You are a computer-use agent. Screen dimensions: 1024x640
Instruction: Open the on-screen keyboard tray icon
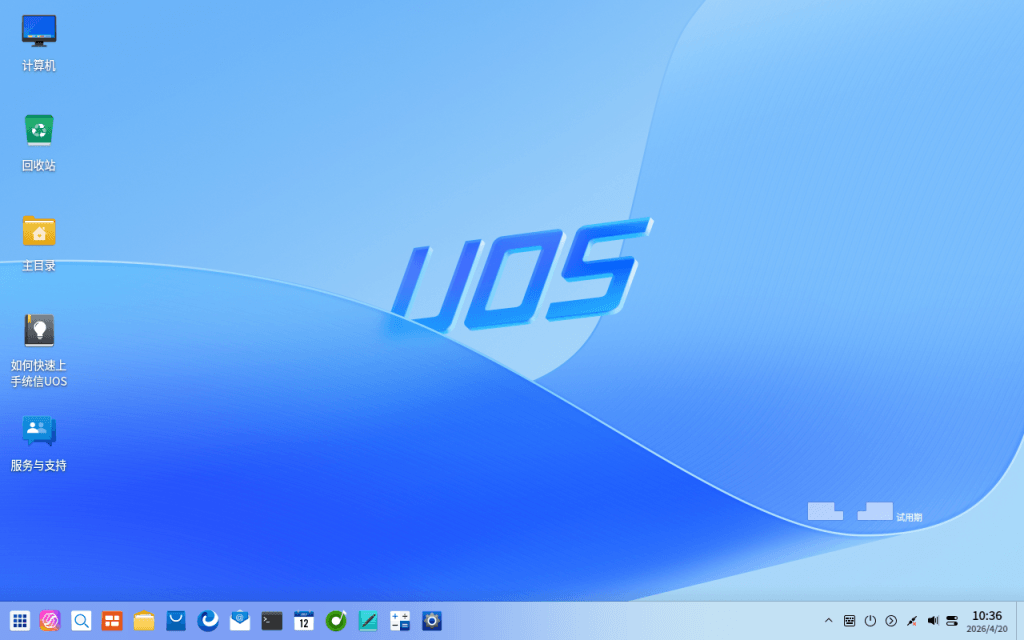pyautogui.click(x=849, y=620)
